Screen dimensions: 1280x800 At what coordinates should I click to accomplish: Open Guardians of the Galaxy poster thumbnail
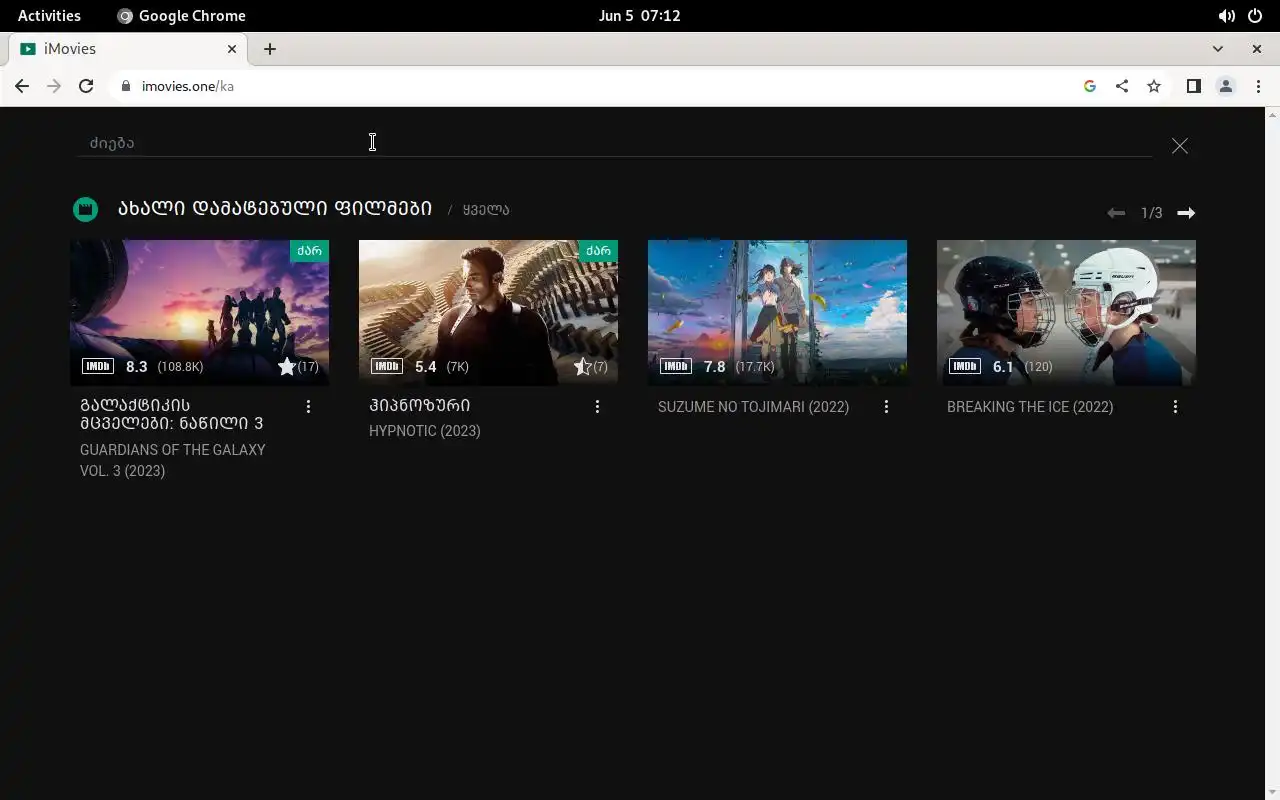[200, 312]
